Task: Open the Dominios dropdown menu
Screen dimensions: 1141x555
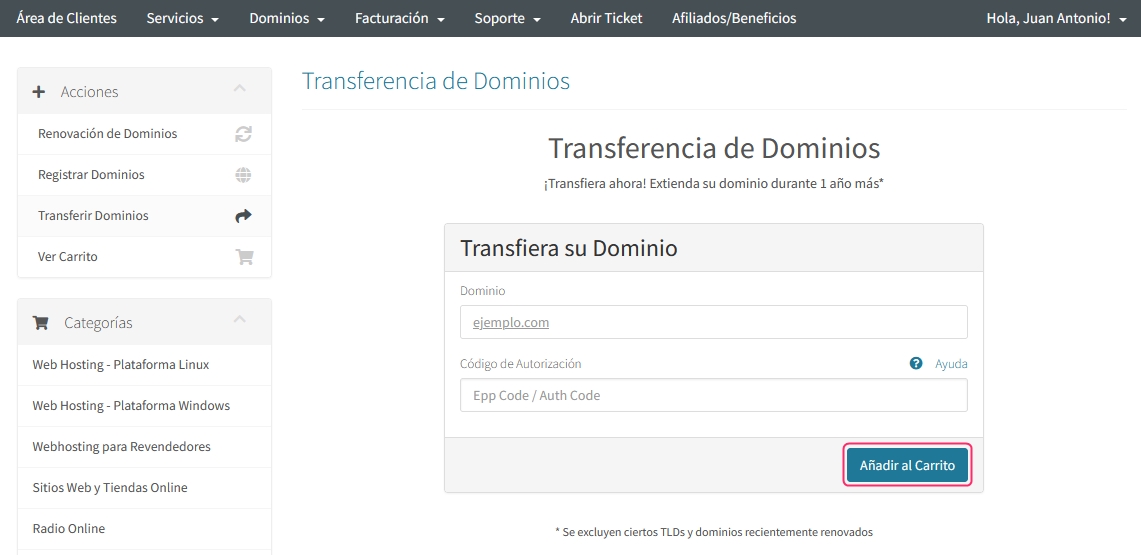Action: tap(287, 18)
